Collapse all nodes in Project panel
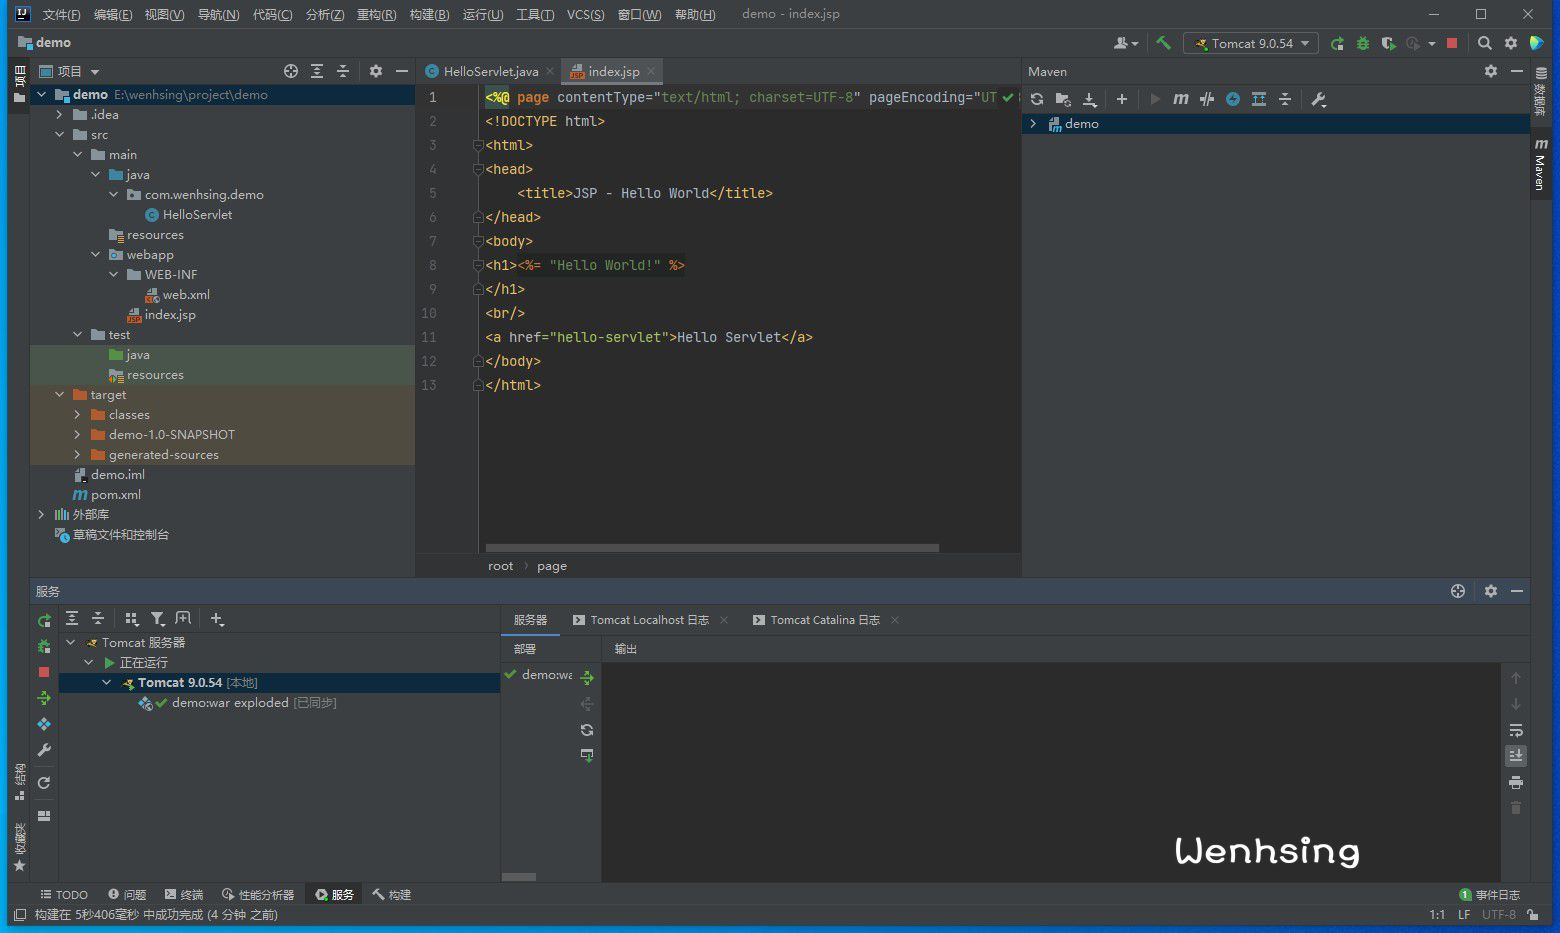 (343, 71)
